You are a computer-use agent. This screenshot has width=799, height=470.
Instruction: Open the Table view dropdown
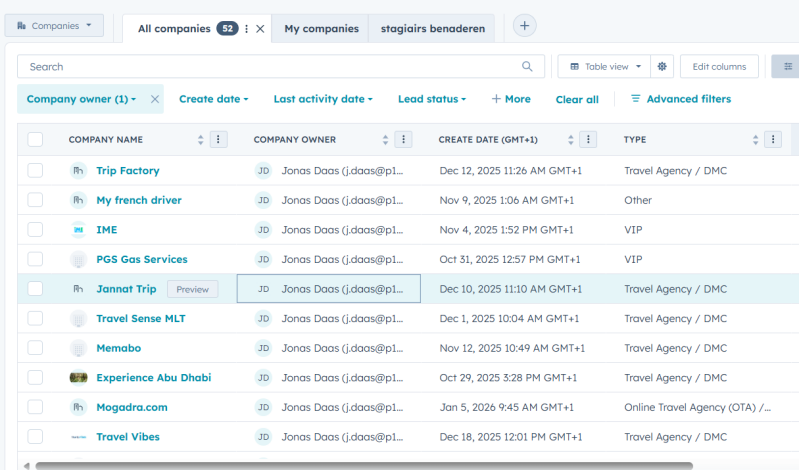(604, 67)
